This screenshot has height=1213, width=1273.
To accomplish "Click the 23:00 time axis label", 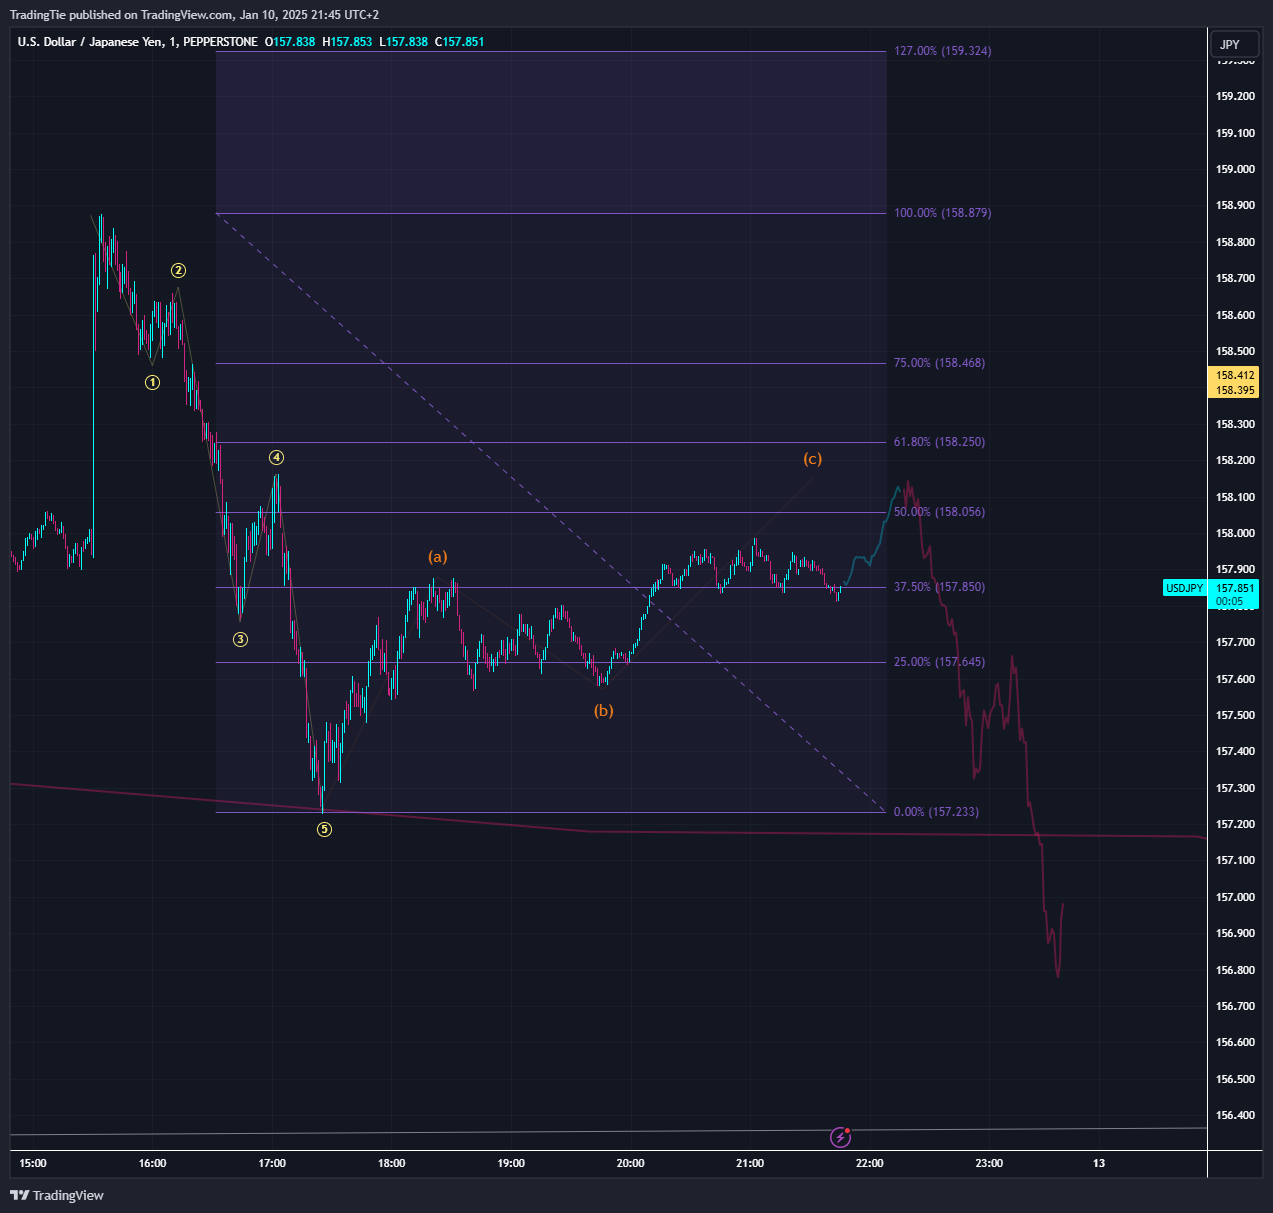I will [989, 1163].
